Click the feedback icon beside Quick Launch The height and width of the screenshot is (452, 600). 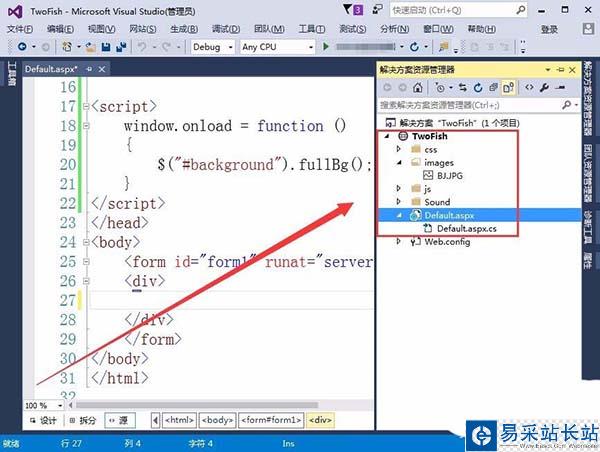pos(377,10)
